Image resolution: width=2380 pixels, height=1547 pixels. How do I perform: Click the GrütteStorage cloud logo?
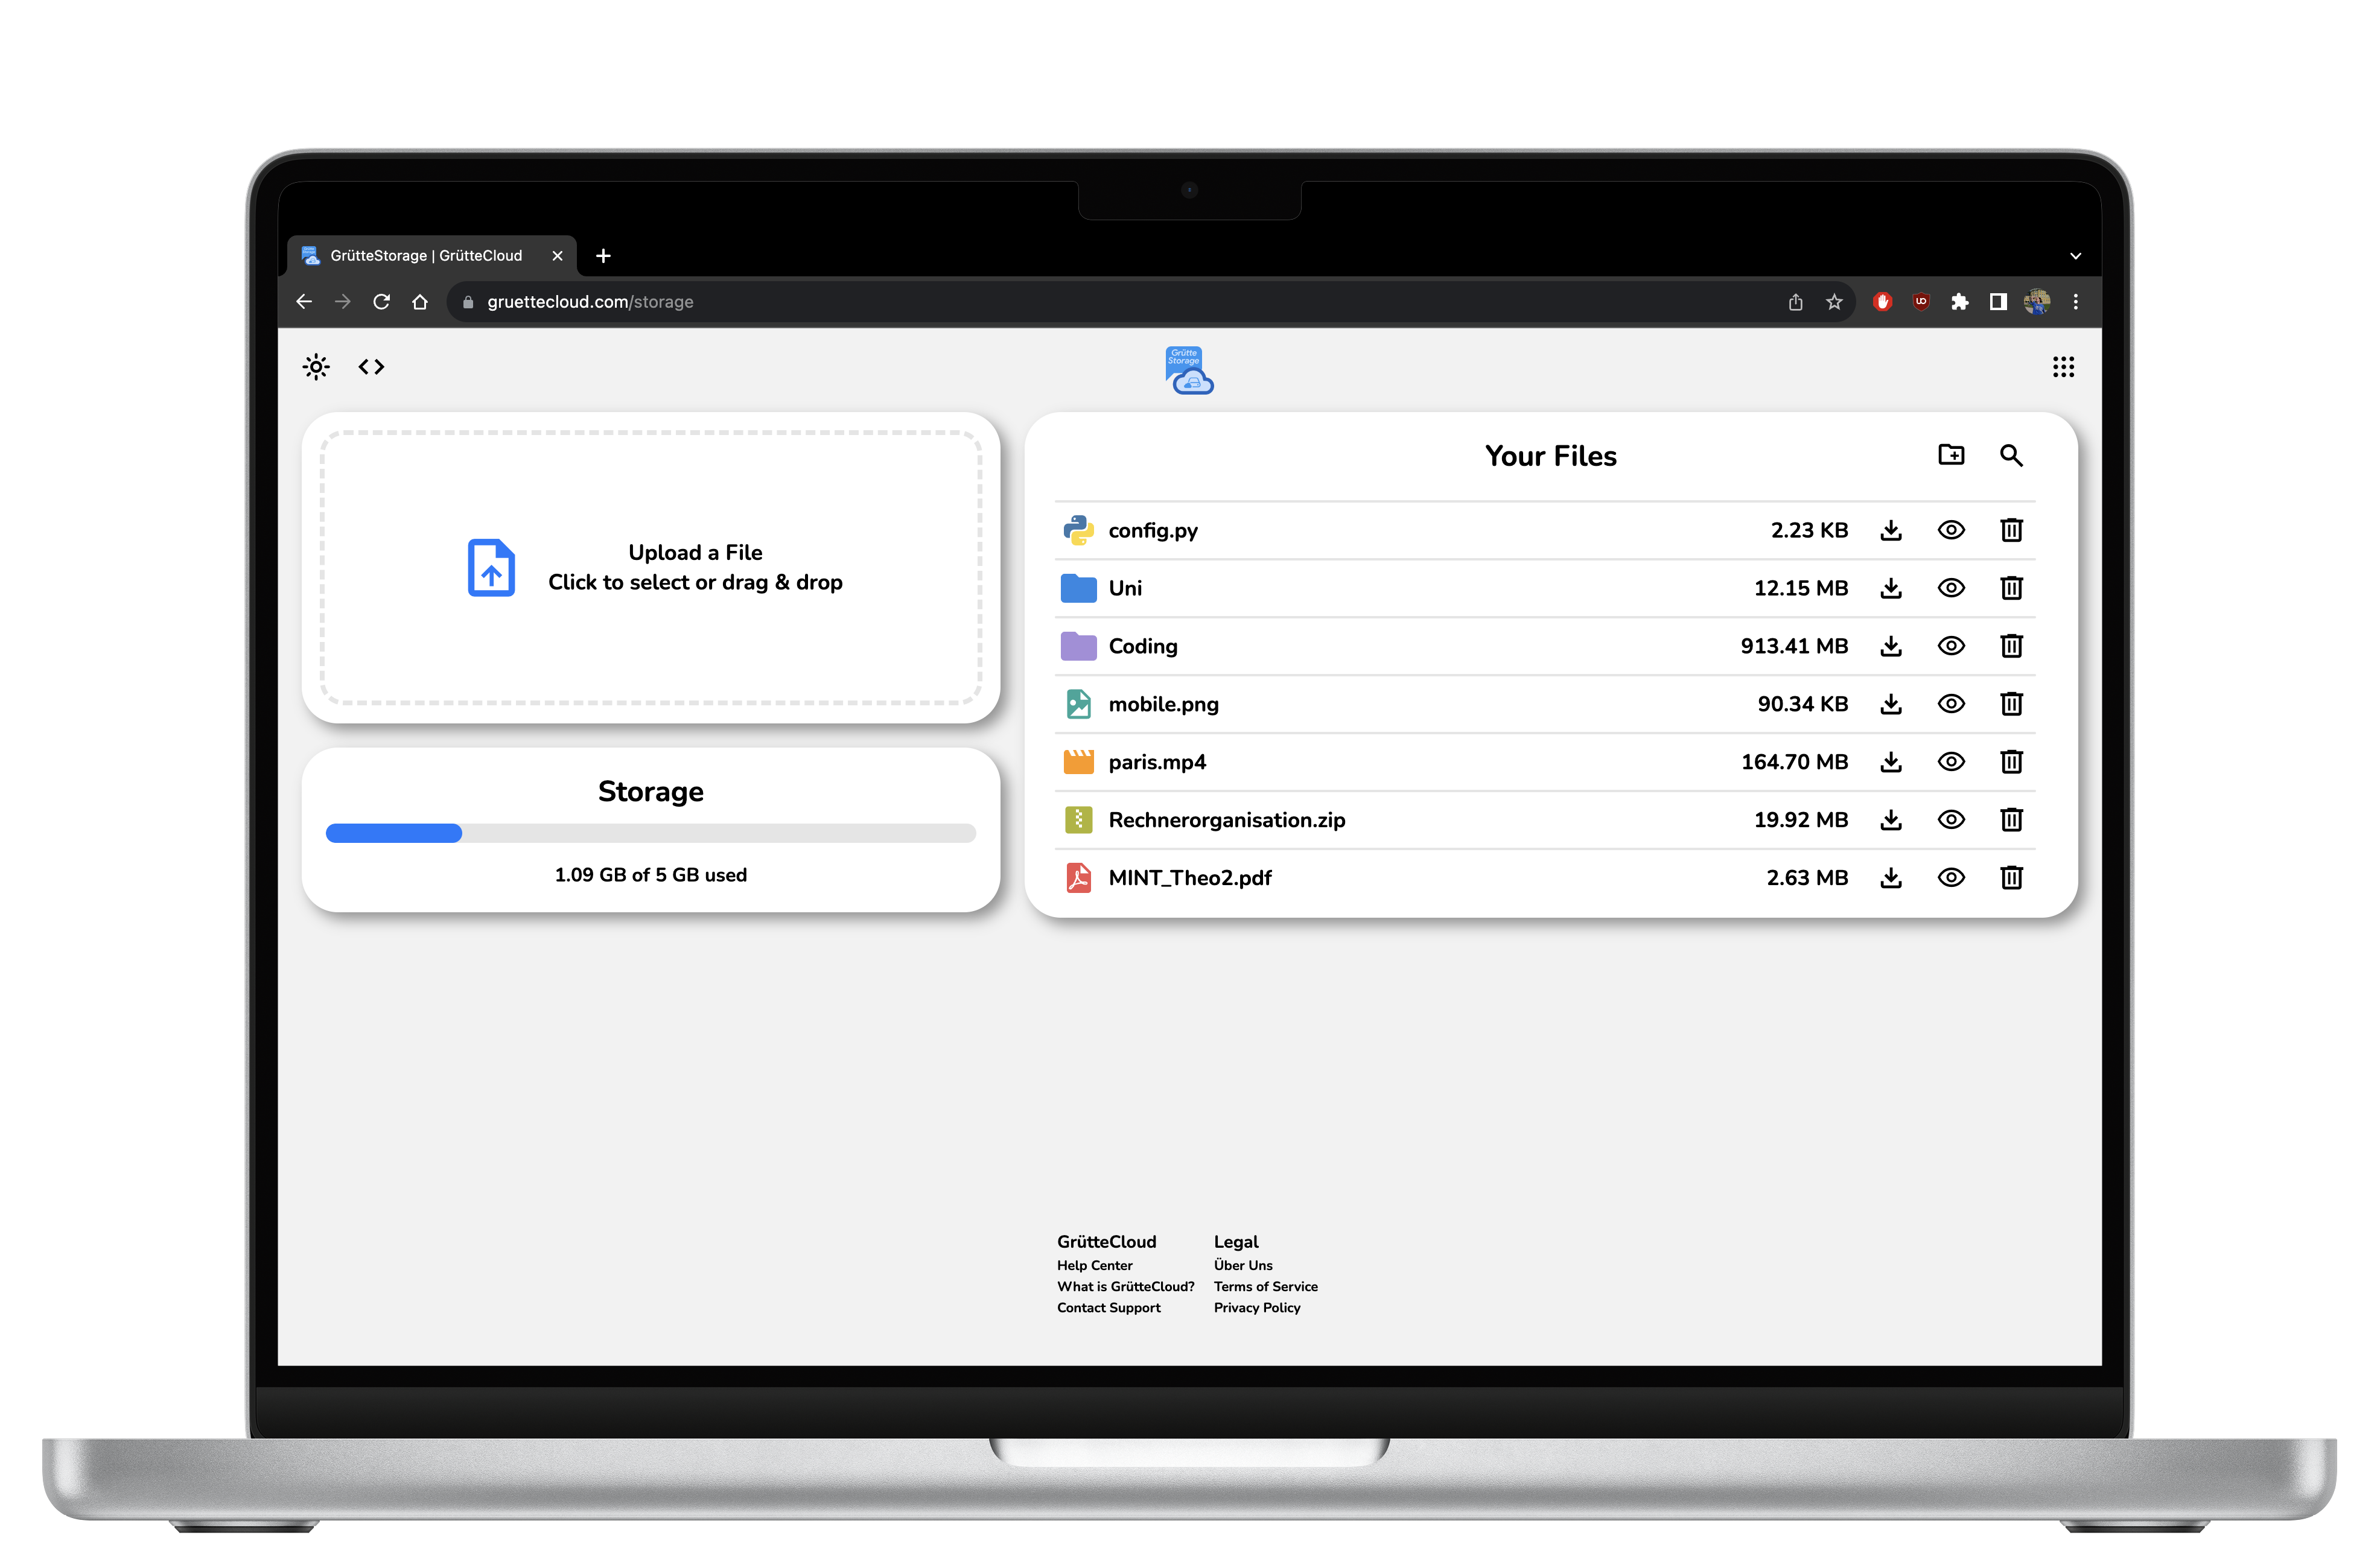tap(1189, 370)
